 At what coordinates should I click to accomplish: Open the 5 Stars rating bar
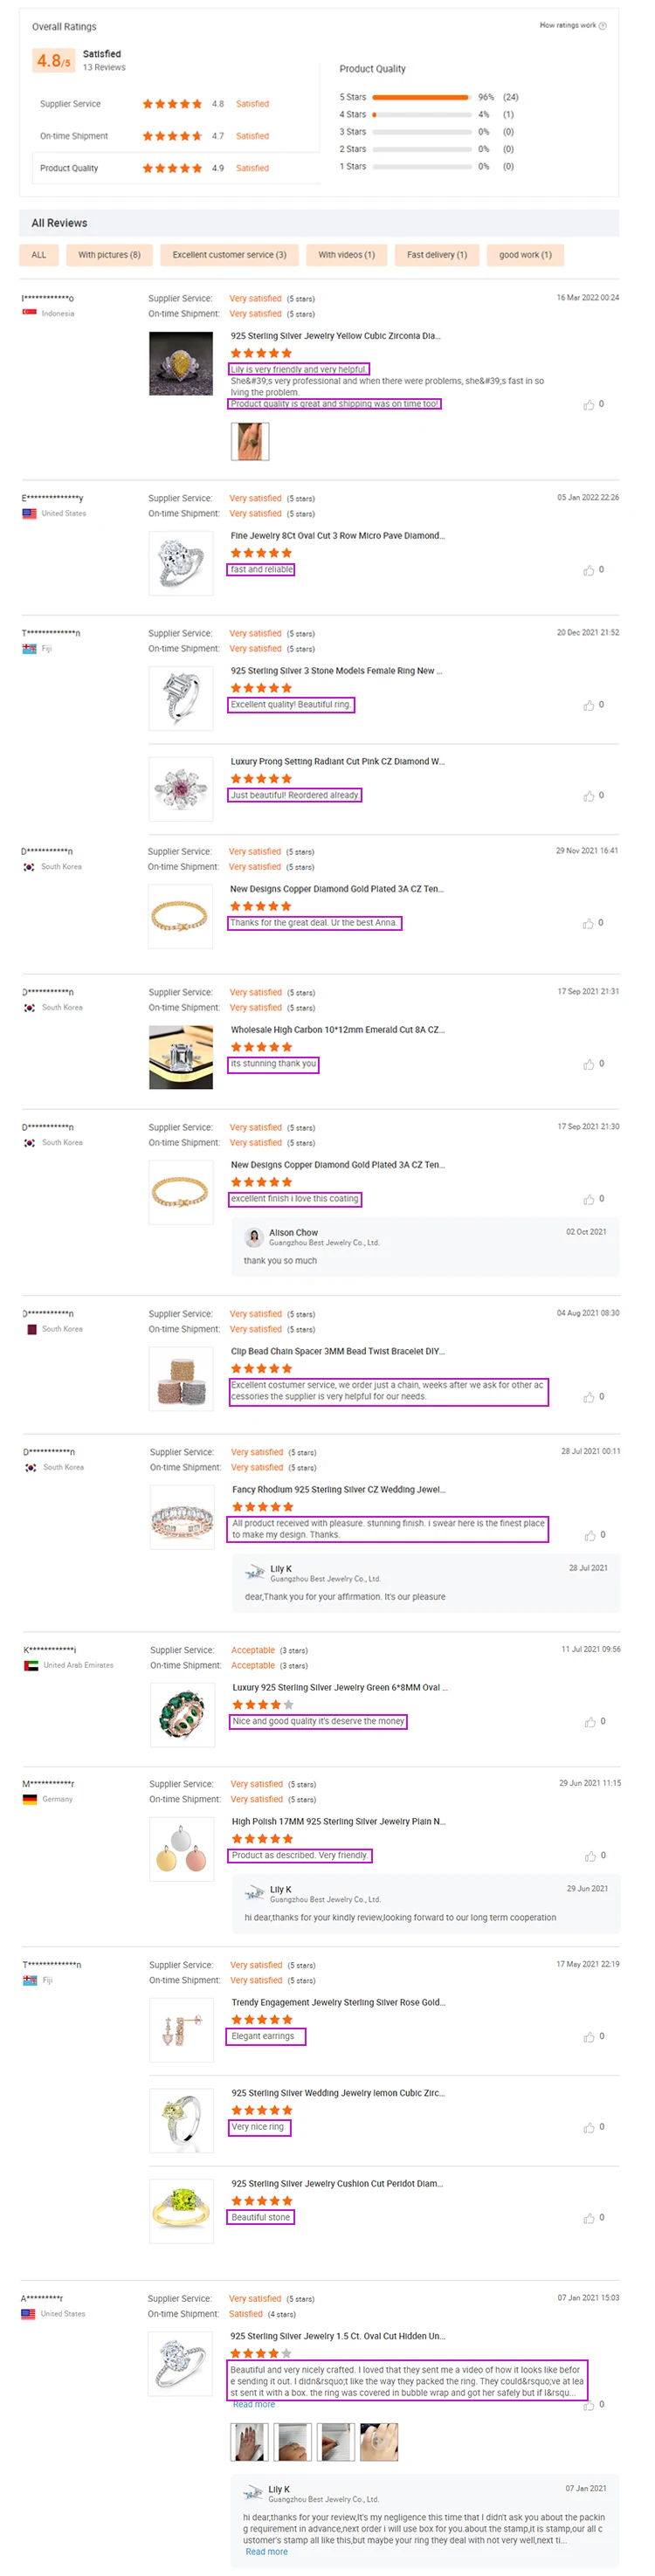click(420, 98)
